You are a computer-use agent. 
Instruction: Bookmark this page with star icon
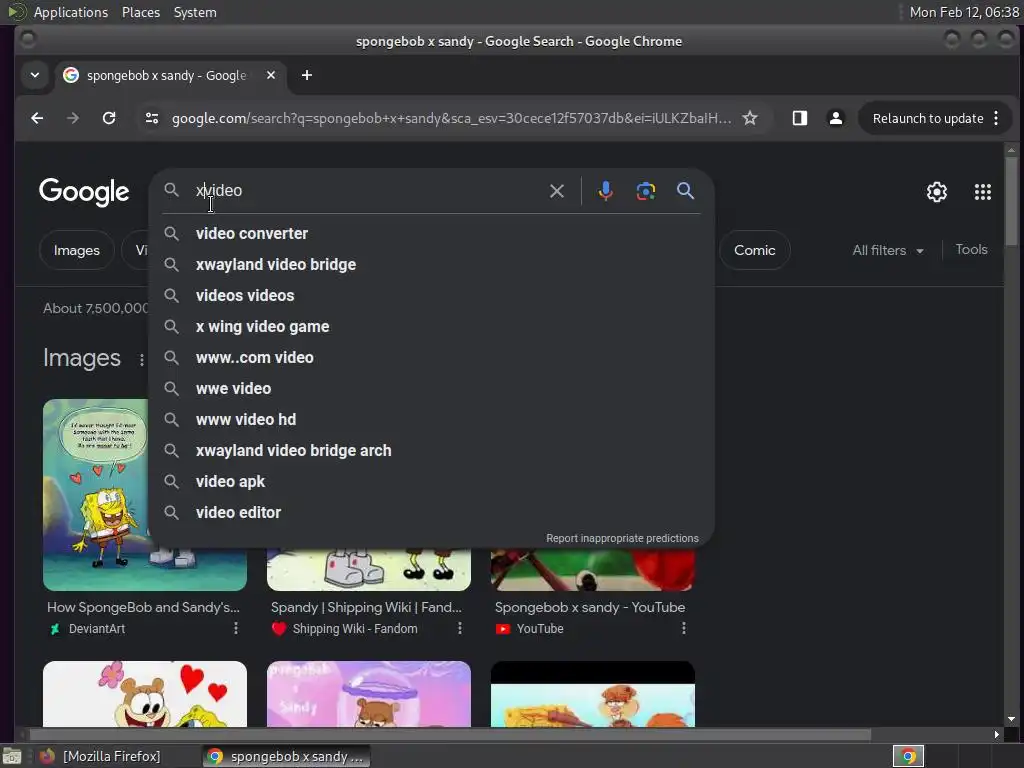point(750,118)
